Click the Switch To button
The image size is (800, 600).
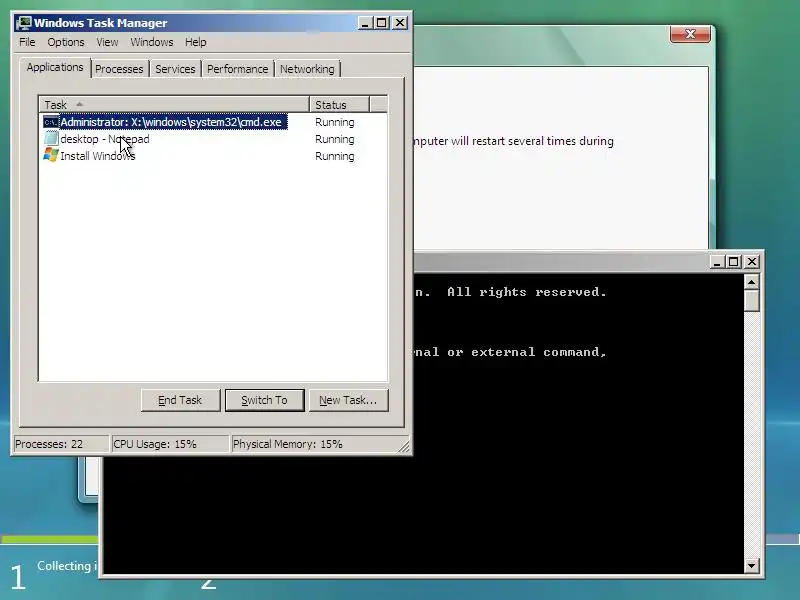tap(264, 400)
